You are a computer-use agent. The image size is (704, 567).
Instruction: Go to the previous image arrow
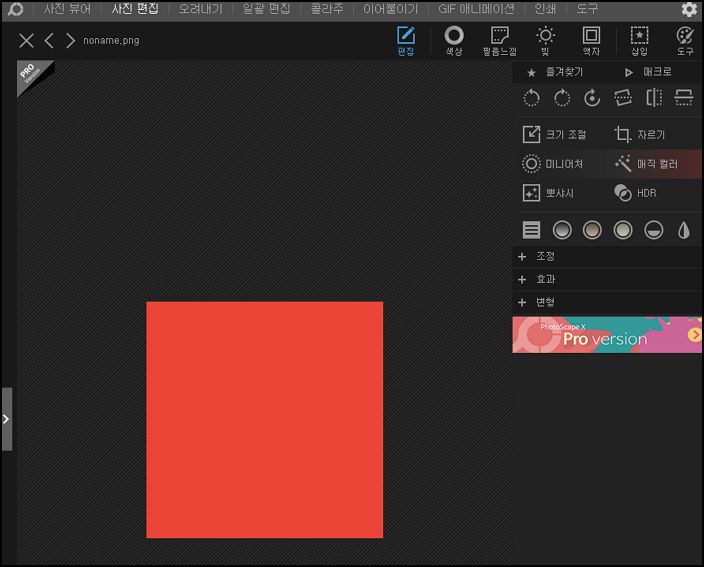point(49,41)
